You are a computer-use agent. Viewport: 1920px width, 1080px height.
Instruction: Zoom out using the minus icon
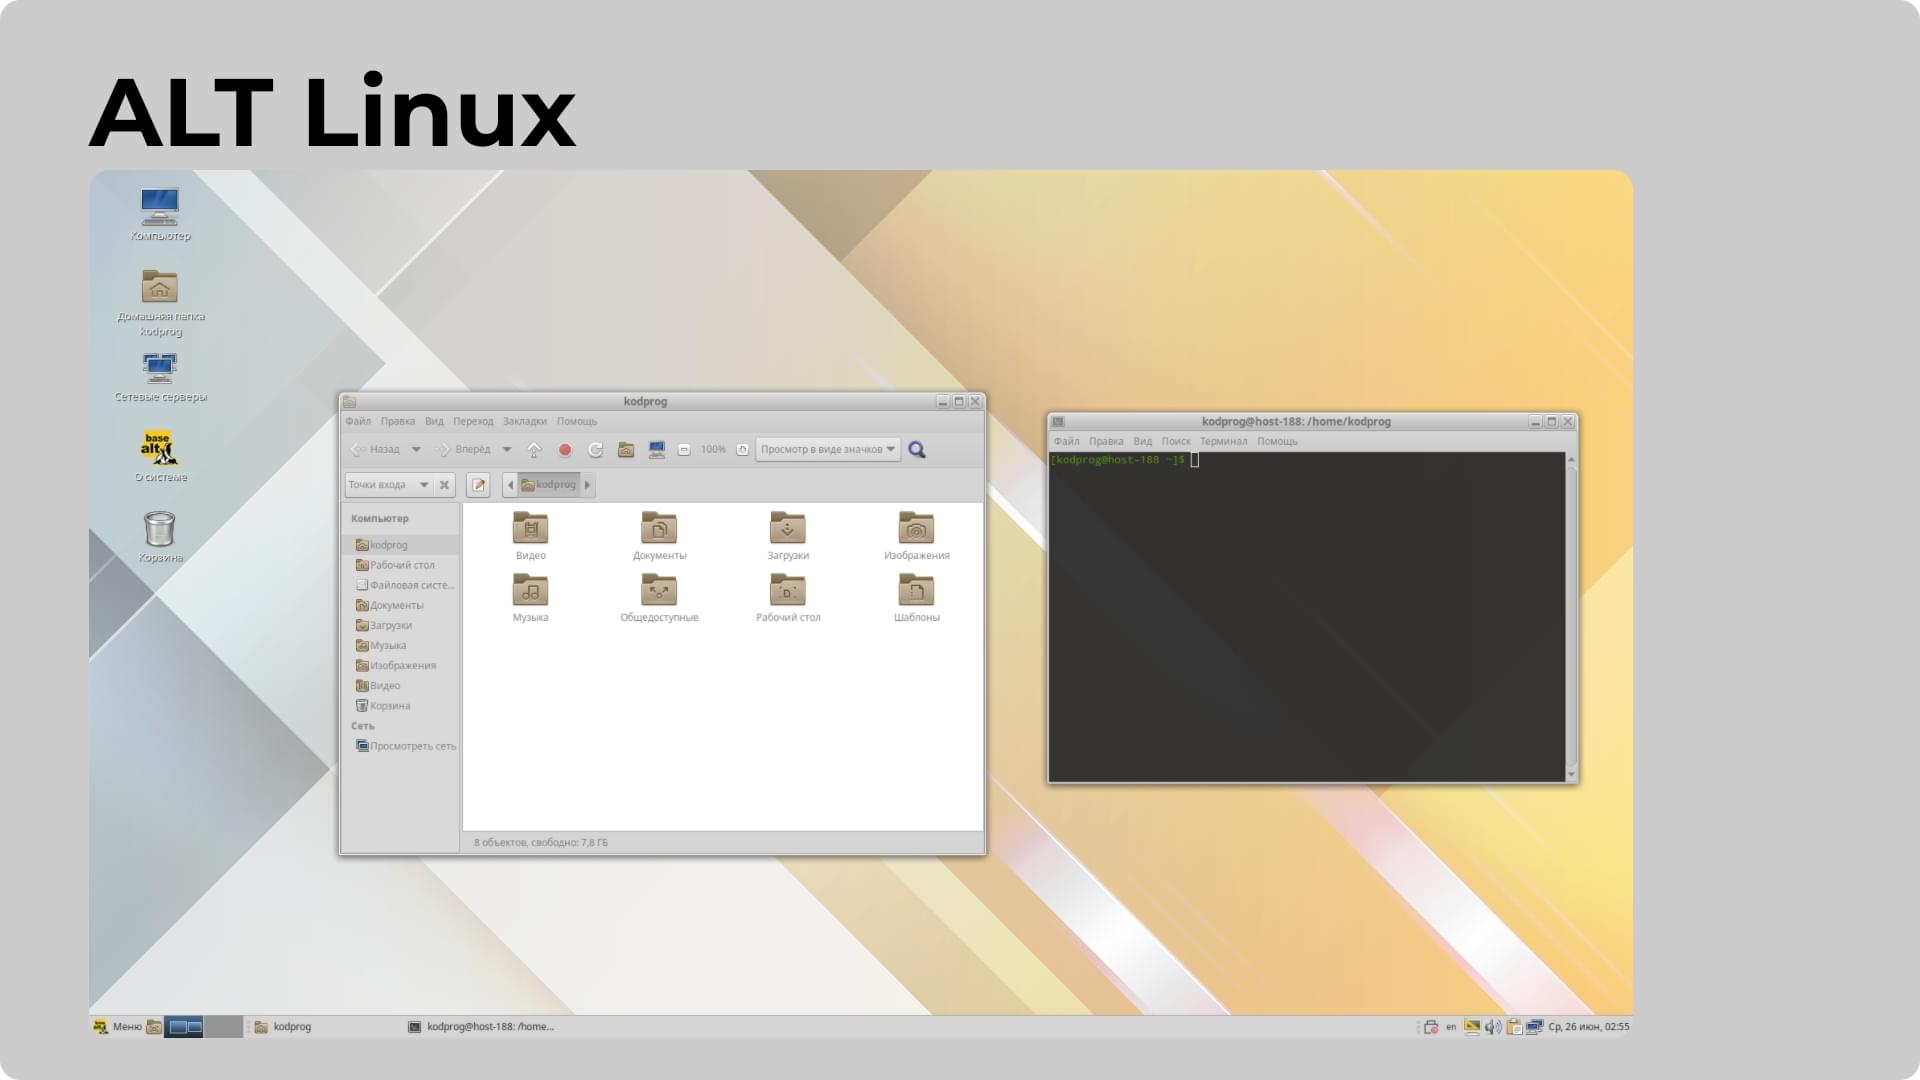[684, 450]
